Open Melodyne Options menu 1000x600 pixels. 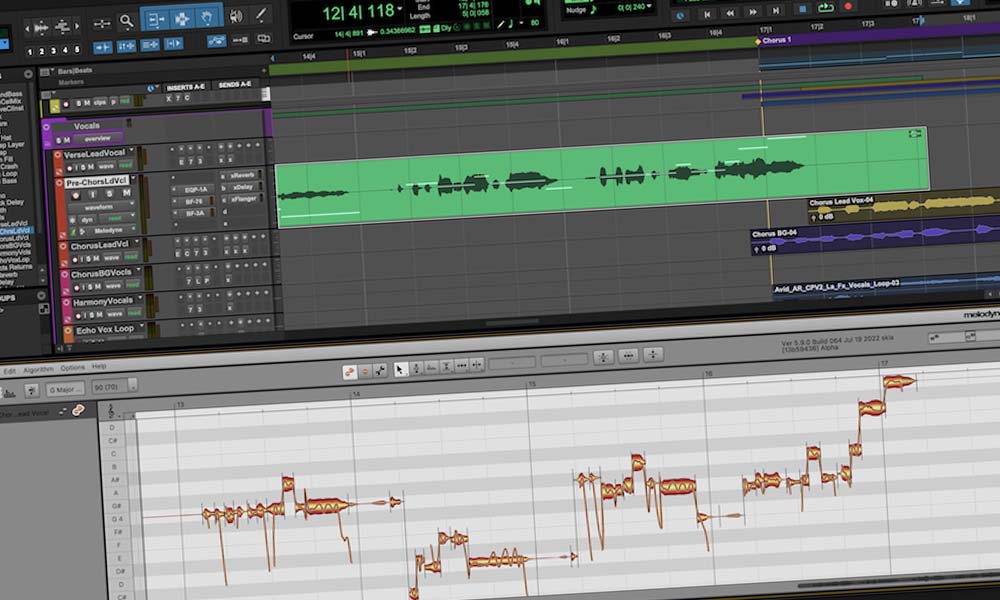click(72, 368)
